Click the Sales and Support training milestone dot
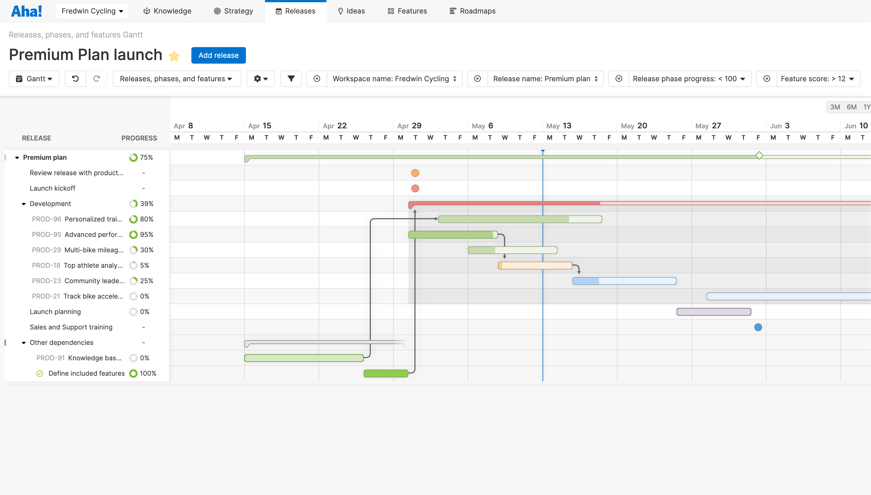This screenshot has width=871, height=495. pyautogui.click(x=758, y=327)
